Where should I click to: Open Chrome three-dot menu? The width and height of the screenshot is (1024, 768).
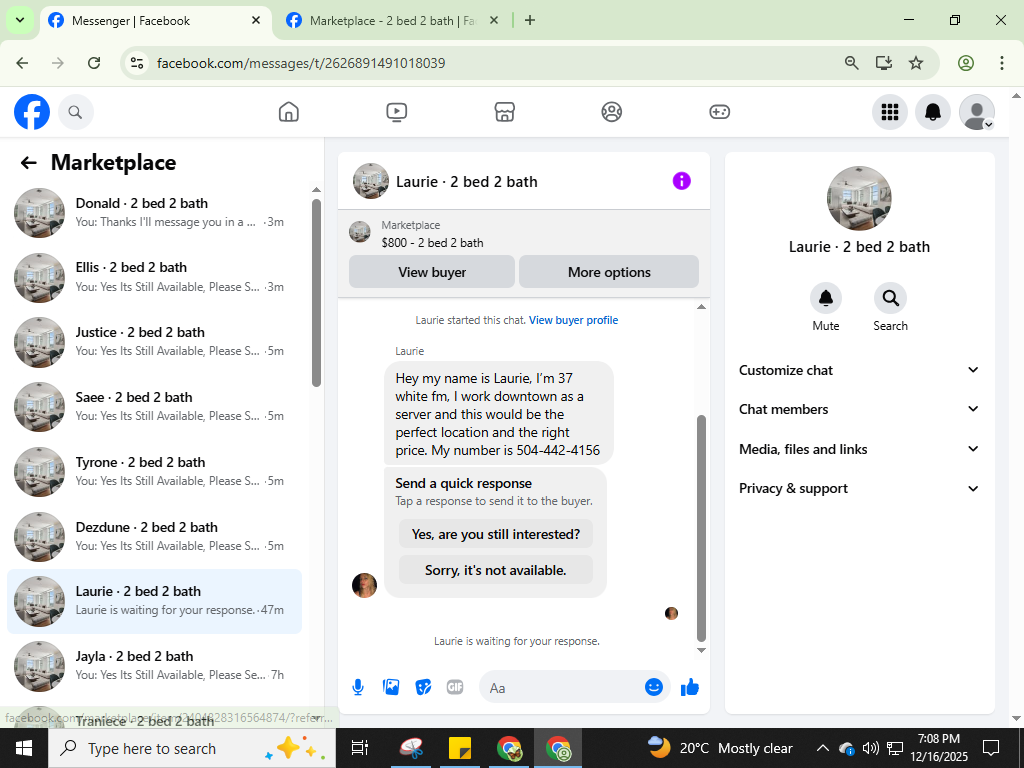point(1001,63)
